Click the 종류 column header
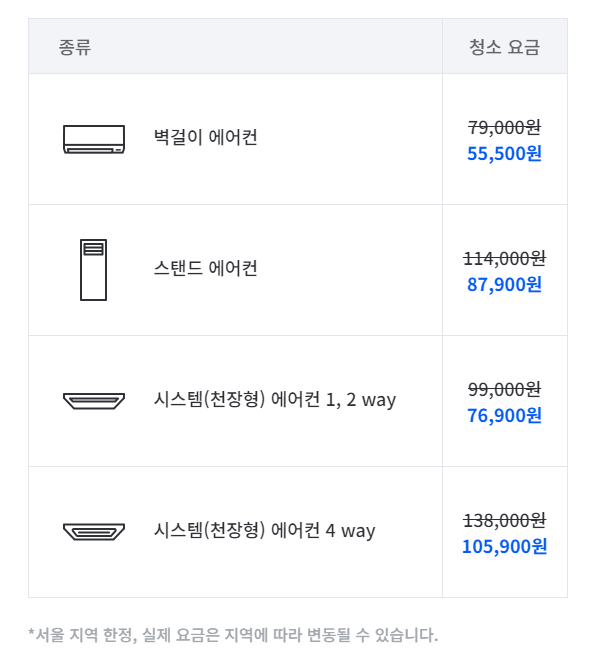Image resolution: width=593 pixels, height=659 pixels. (x=75, y=46)
